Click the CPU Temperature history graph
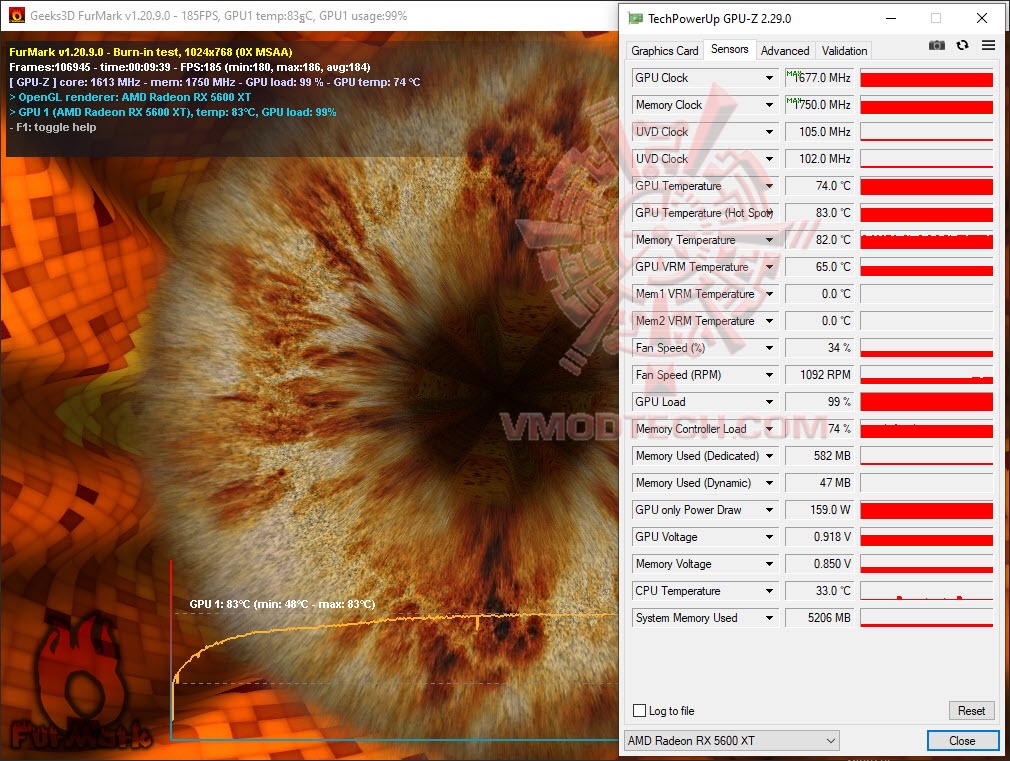 926,591
